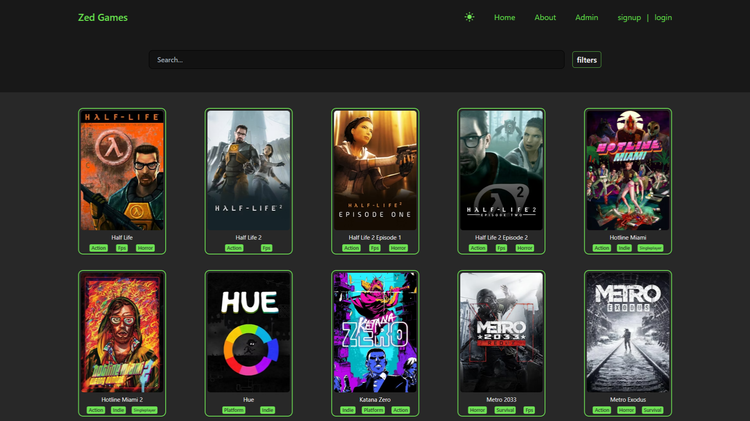Viewport: 750px width, 421px height.
Task: Select the Hue game cover
Action: (x=248, y=332)
